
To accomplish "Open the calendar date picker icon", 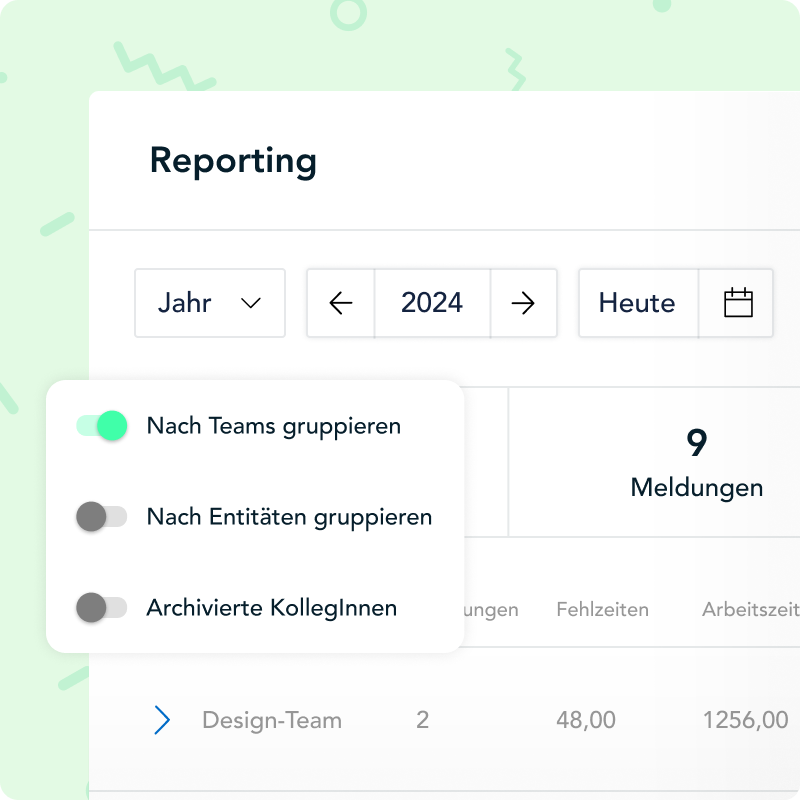I will tap(737, 303).
